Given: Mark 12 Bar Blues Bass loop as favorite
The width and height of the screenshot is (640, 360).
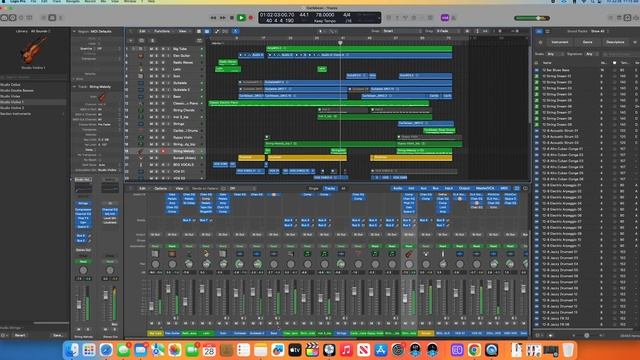Looking at the screenshot, I should pos(614,70).
